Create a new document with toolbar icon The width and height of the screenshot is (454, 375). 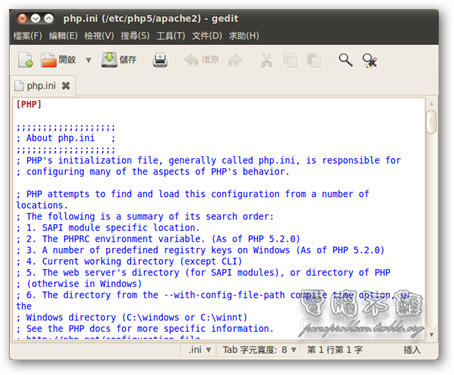(26, 60)
